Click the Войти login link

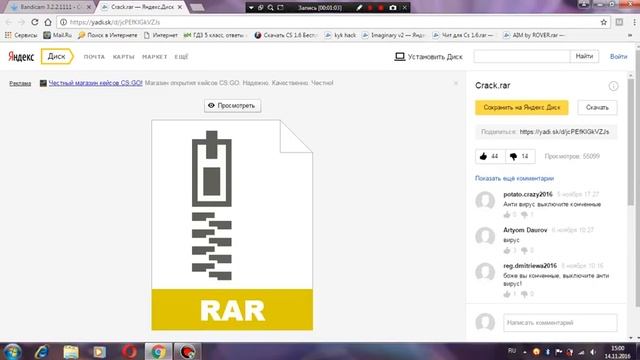(x=618, y=57)
